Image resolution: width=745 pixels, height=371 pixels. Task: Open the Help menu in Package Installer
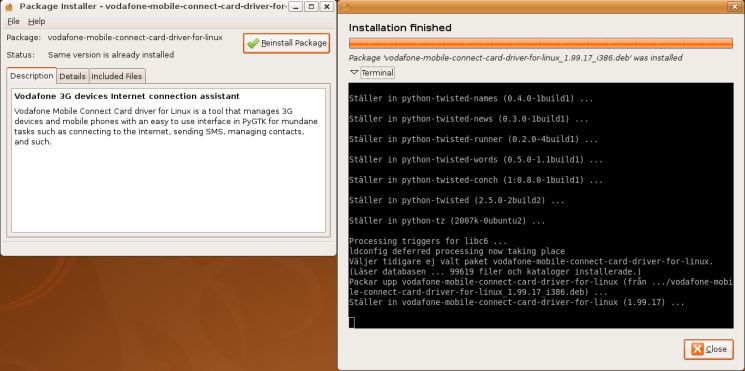pos(37,21)
